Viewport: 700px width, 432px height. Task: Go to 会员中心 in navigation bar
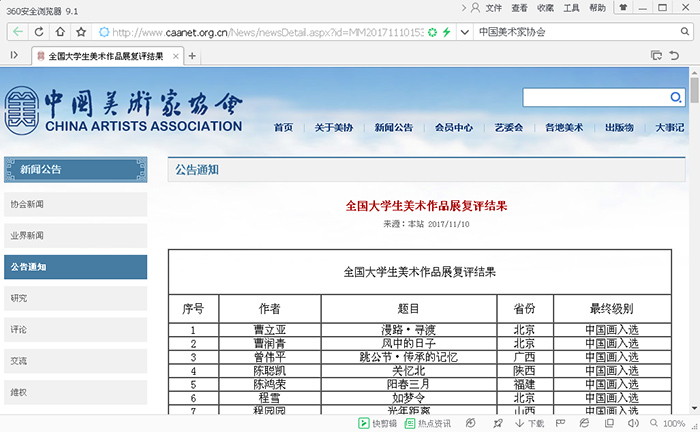453,127
